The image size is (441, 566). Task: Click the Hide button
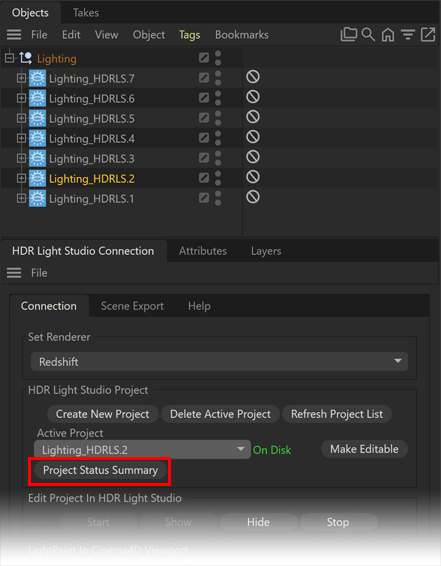(258, 522)
